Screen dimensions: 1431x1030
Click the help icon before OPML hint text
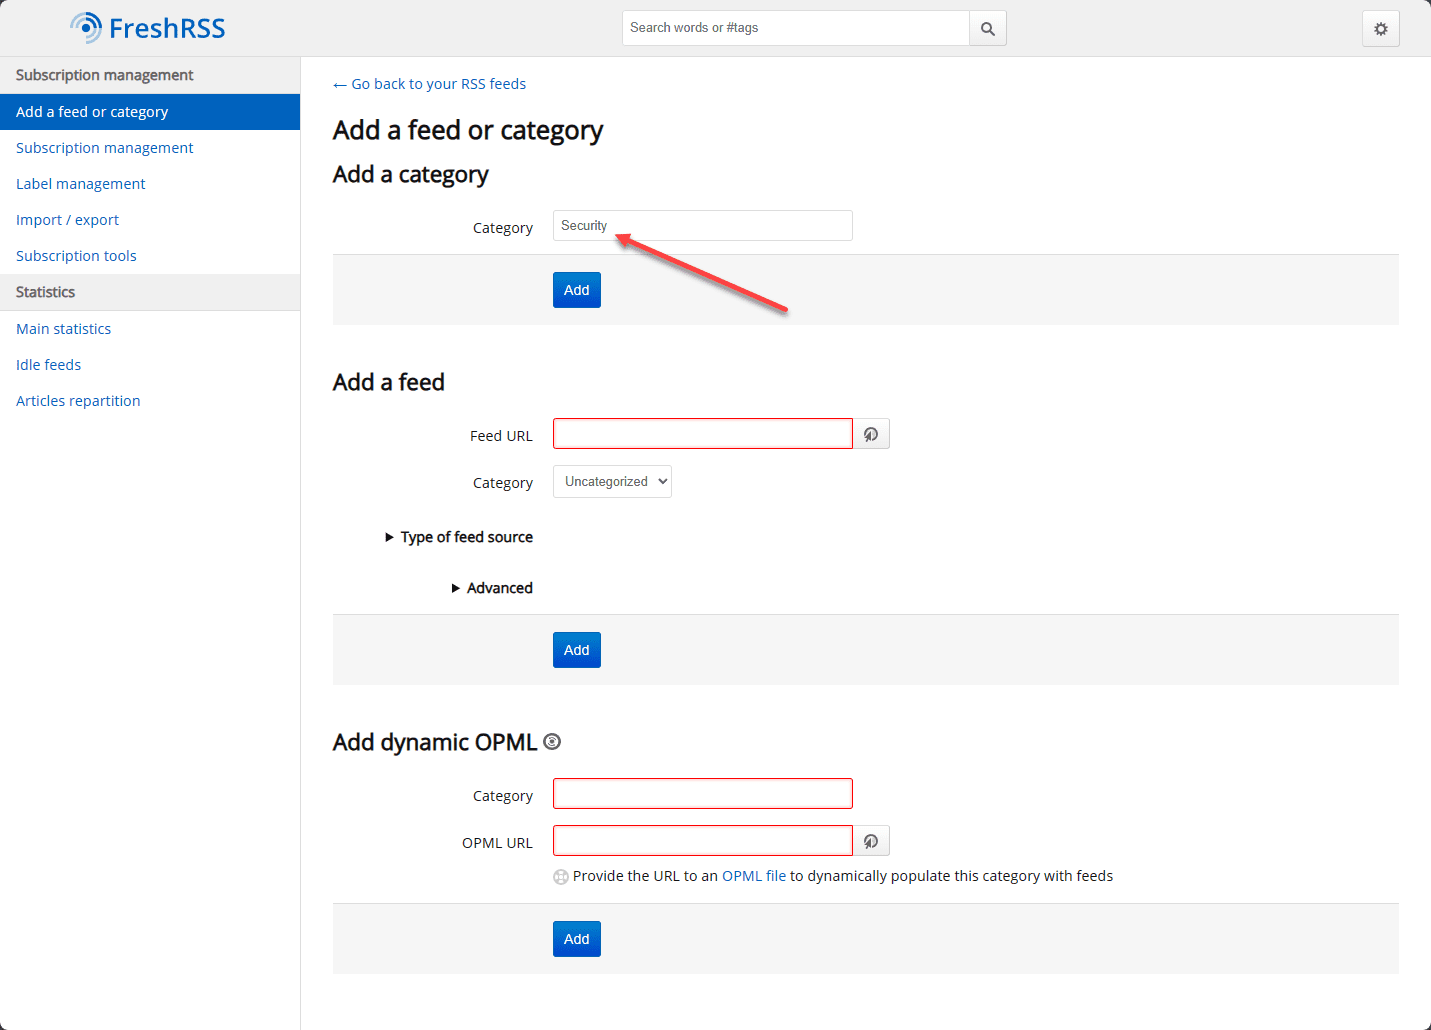[561, 877]
